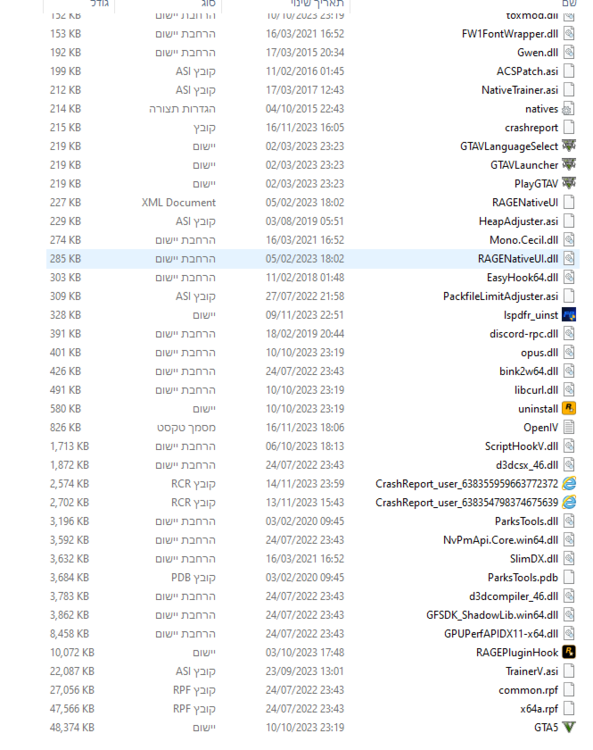Click the RAGENativeUI XML document icon
The width and height of the screenshot is (593, 750).
(x=569, y=202)
